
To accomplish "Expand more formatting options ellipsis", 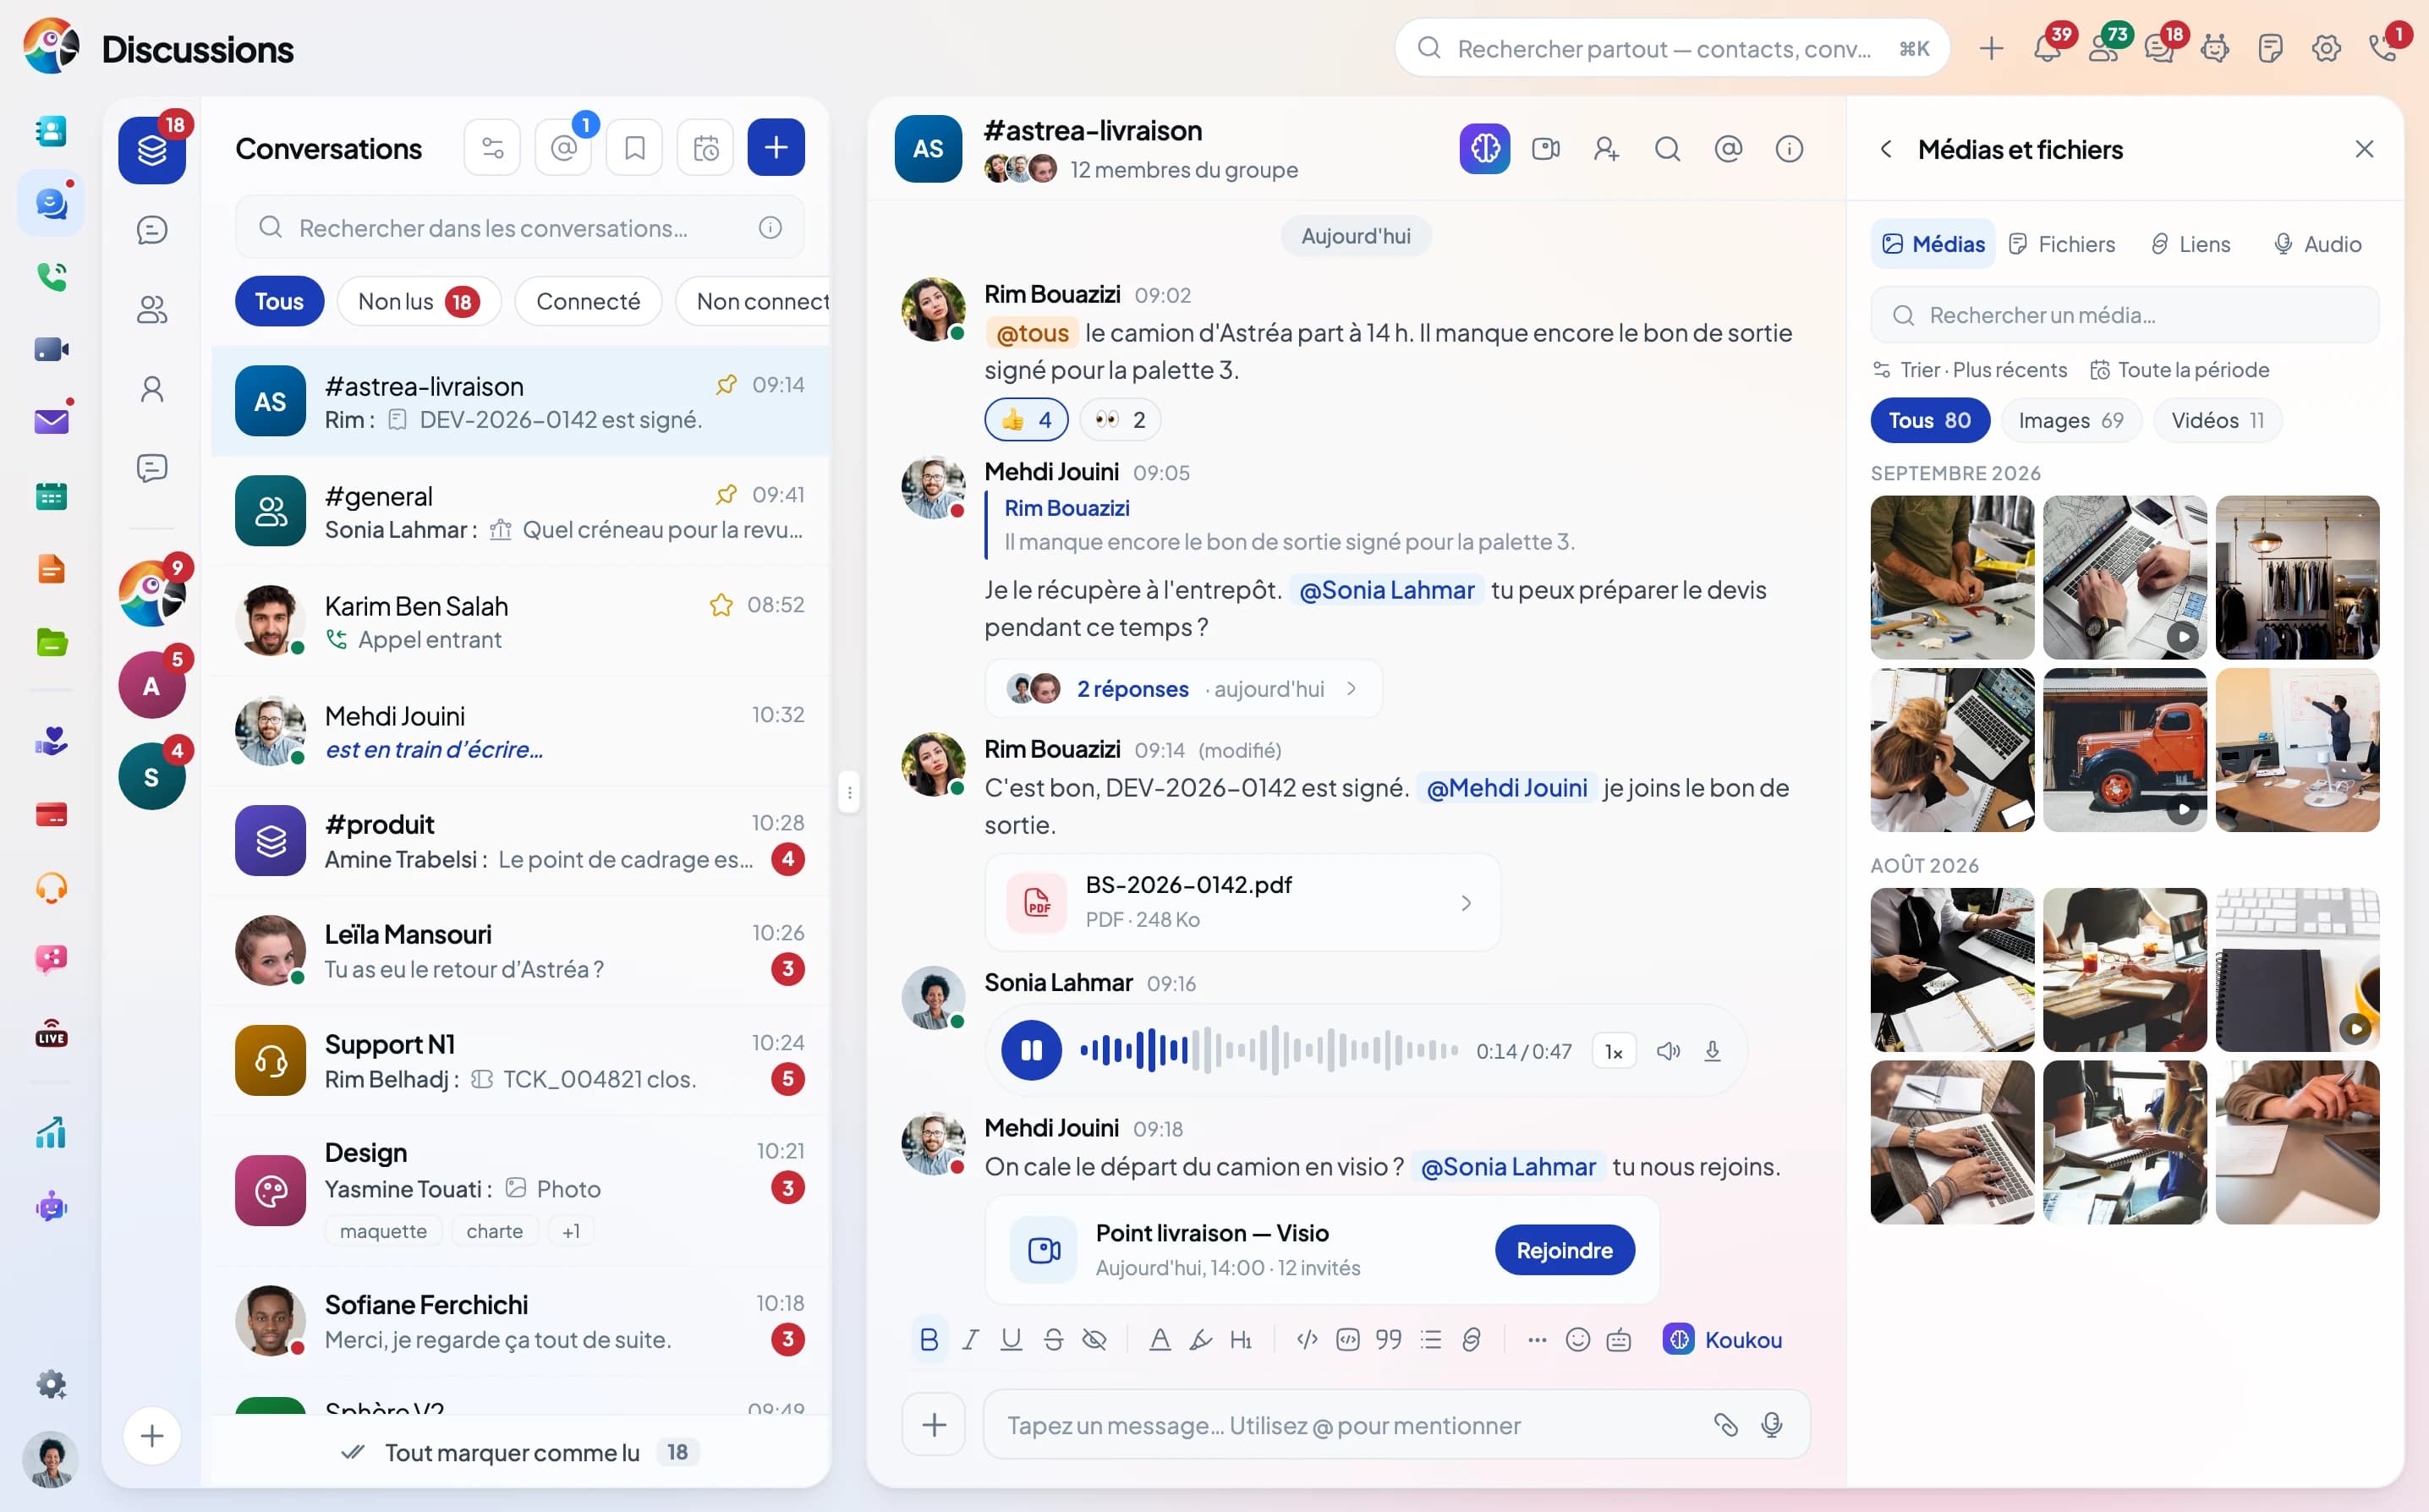I will (1536, 1339).
